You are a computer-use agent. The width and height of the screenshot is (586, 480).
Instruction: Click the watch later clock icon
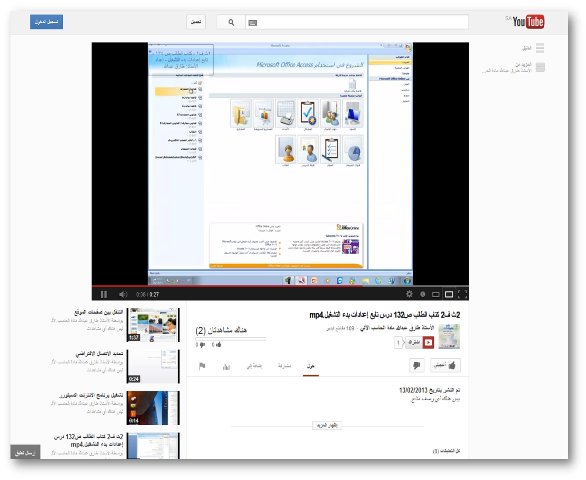point(423,294)
